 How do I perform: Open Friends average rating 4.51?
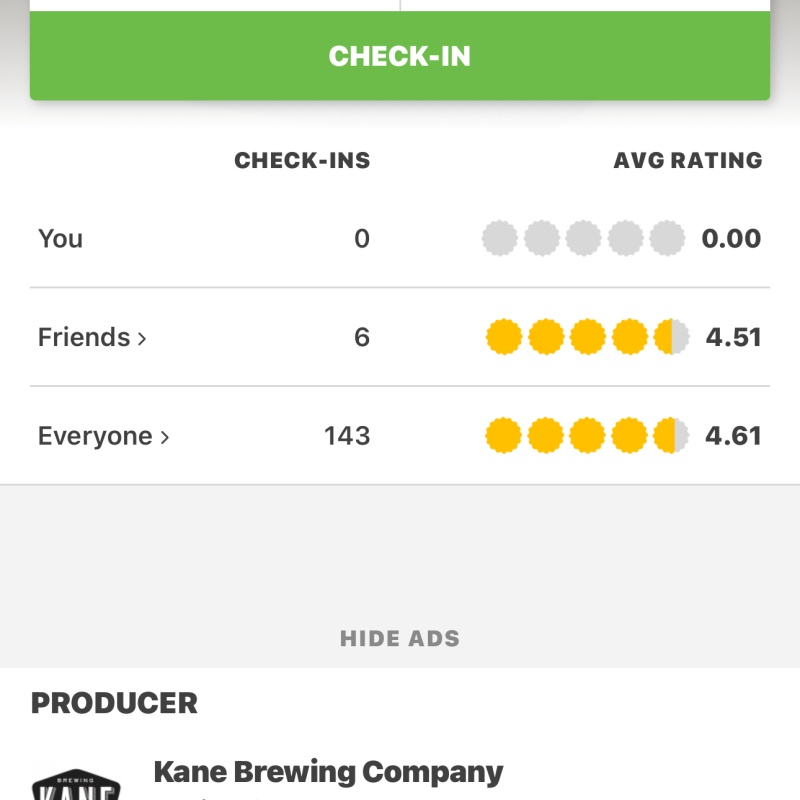733,337
